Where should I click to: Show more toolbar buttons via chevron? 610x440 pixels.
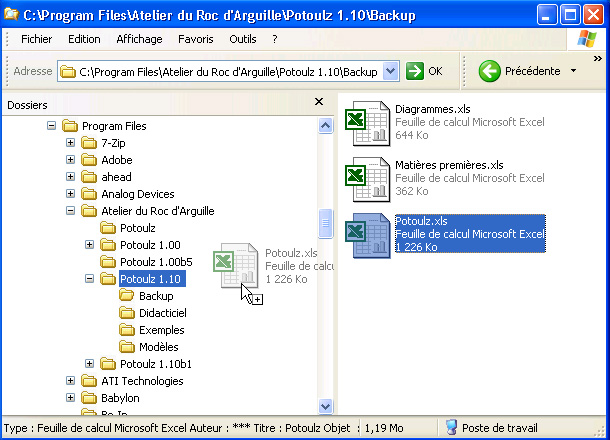(598, 58)
